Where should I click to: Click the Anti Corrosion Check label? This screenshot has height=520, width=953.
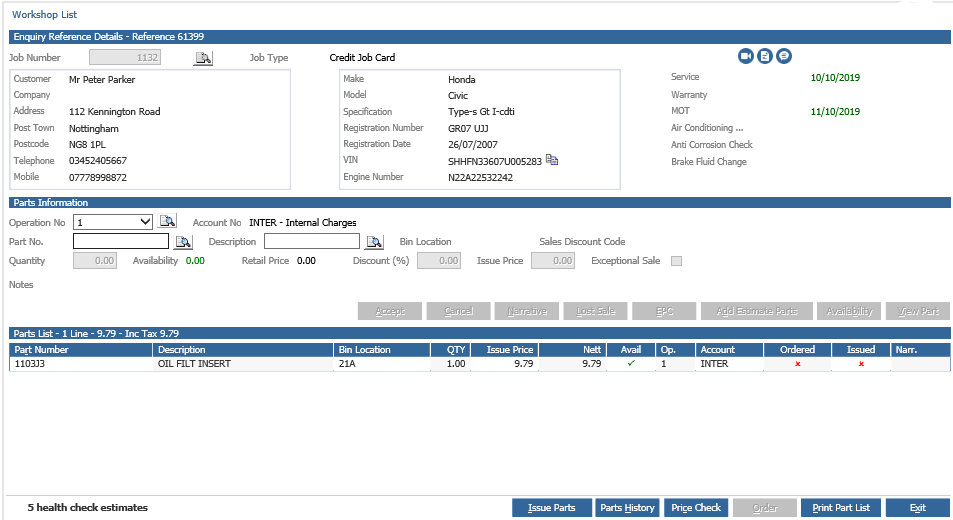pyautogui.click(x=712, y=145)
